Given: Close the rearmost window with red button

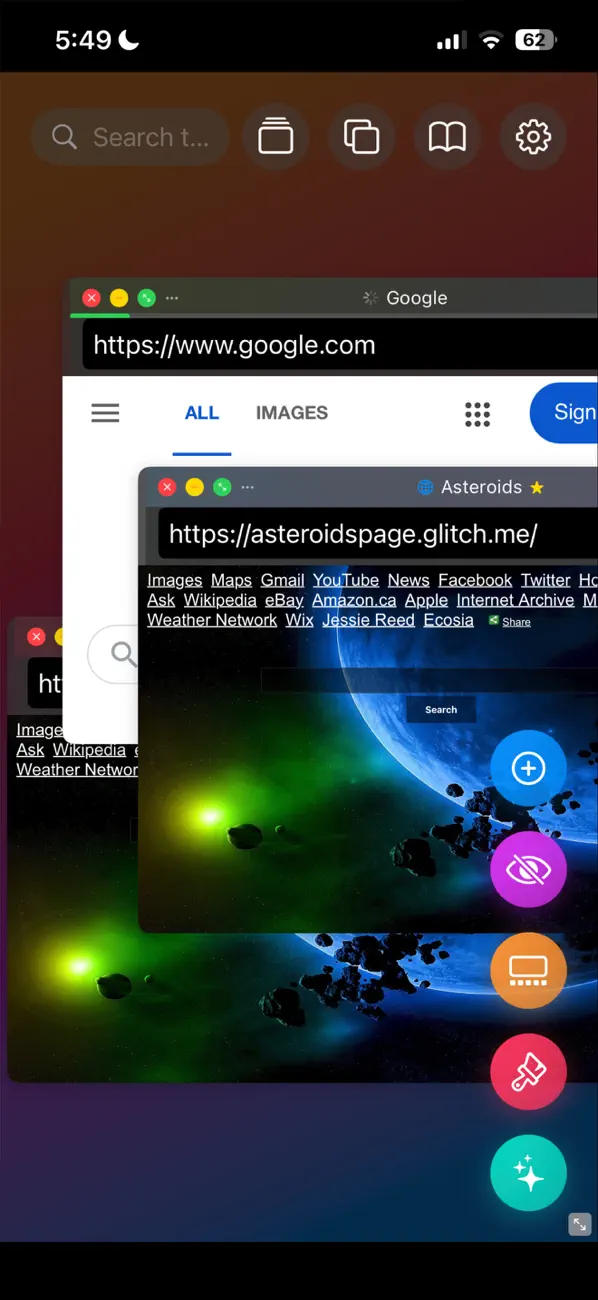Looking at the screenshot, I should pos(36,637).
